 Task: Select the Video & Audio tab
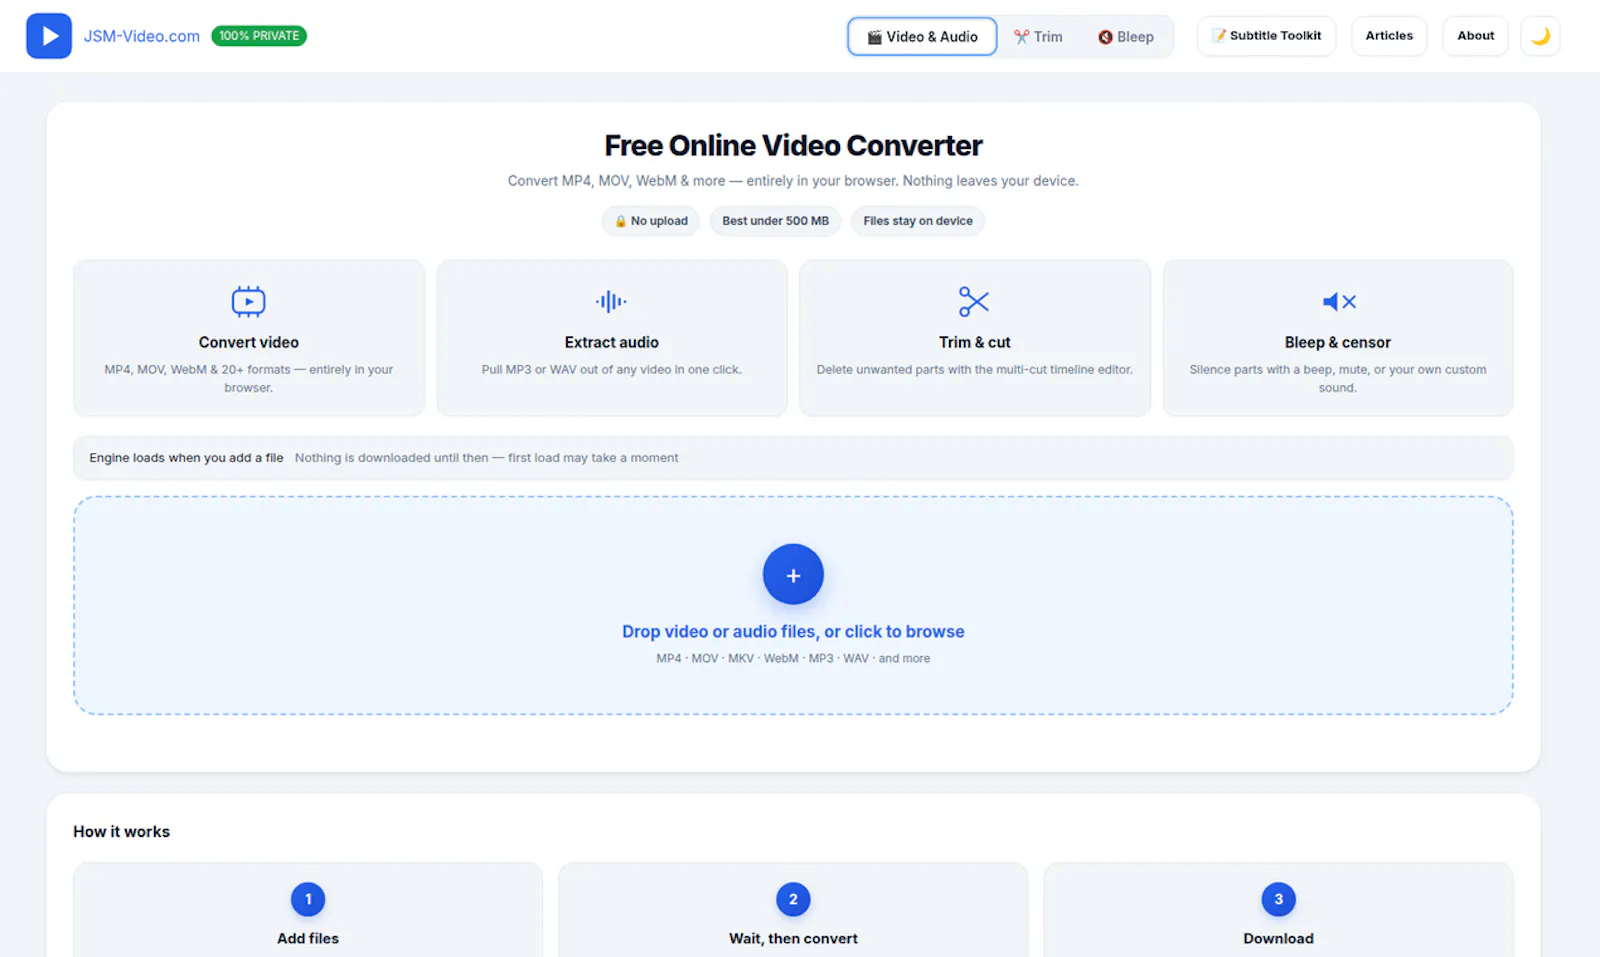click(922, 37)
